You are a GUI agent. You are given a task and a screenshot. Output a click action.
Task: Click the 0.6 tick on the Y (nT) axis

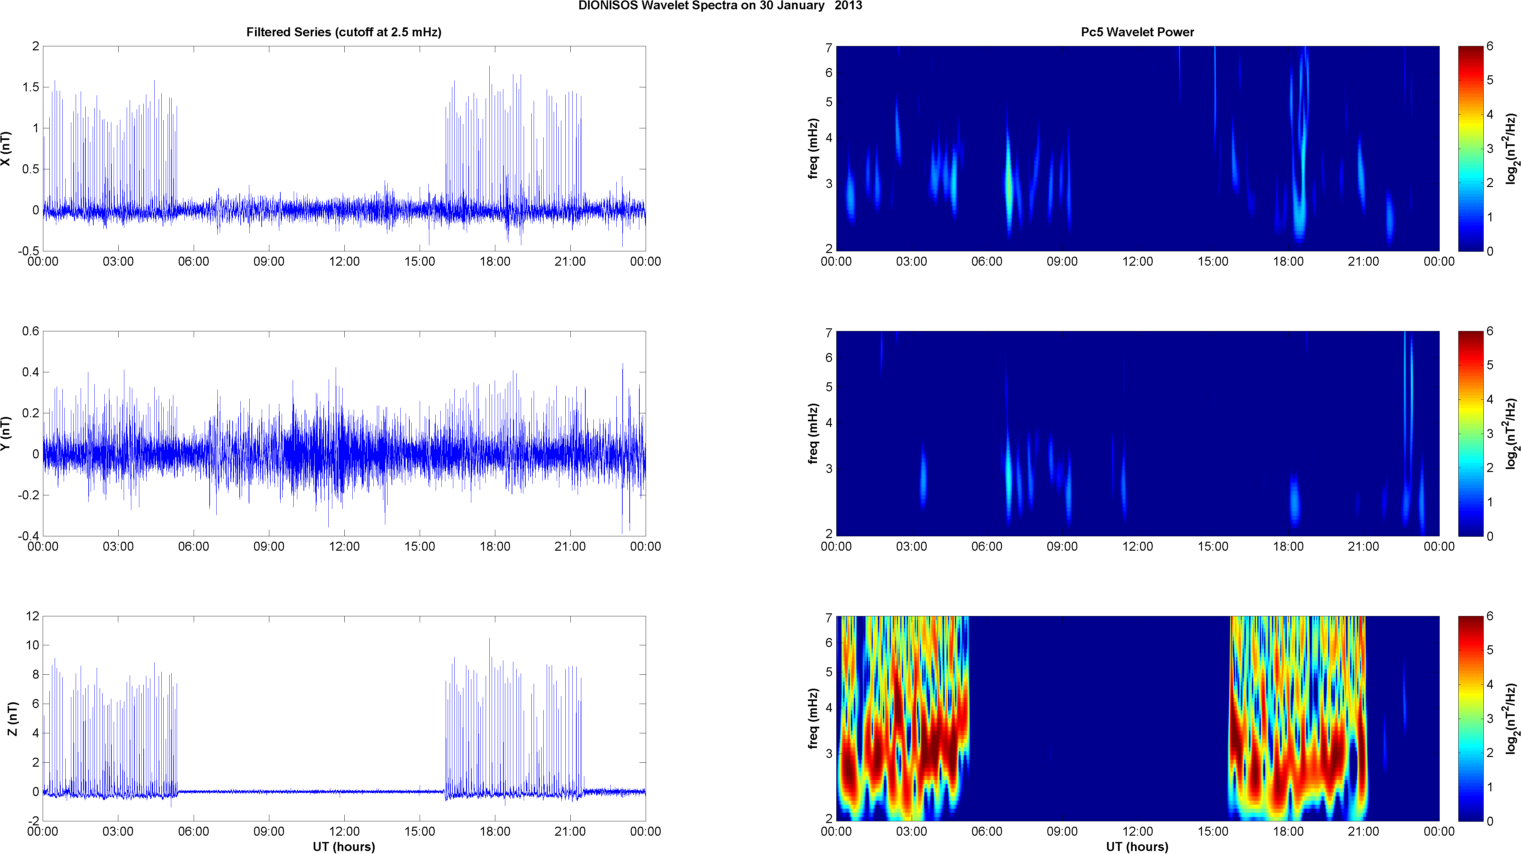point(31,332)
